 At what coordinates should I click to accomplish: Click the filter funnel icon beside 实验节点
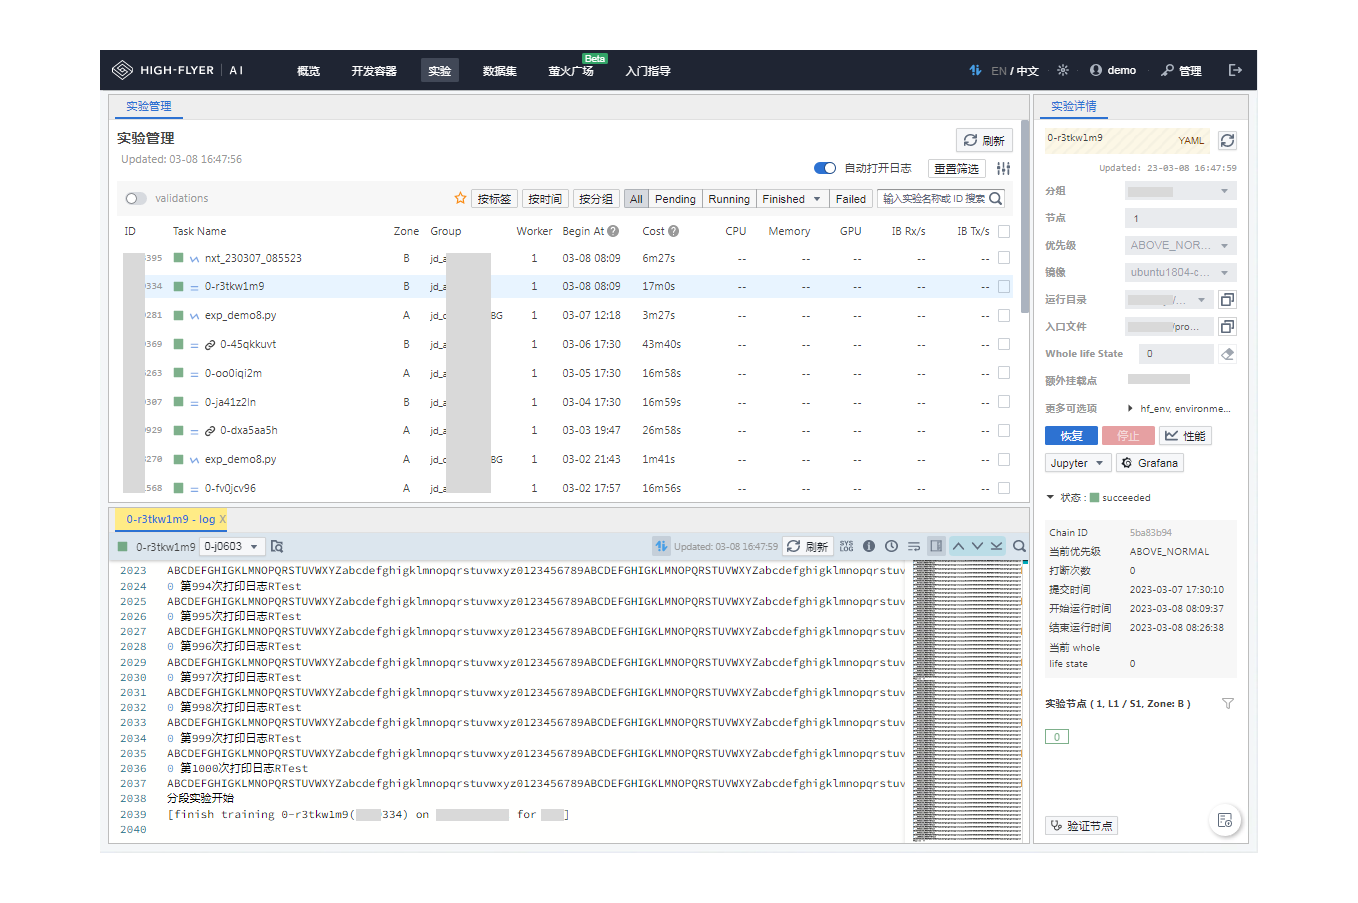click(1228, 703)
